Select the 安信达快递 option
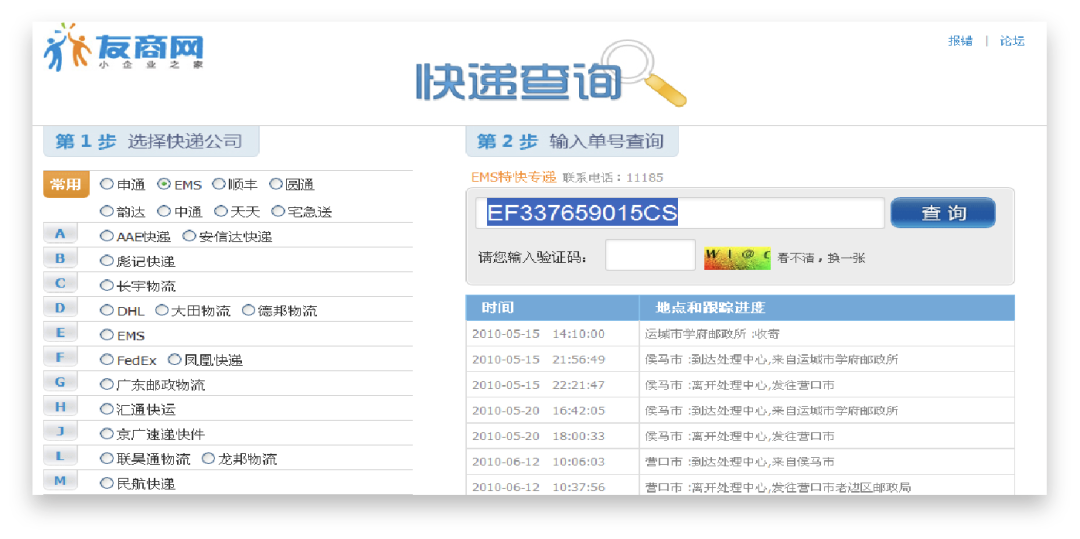Image resolution: width=1080 pixels, height=539 pixels. tap(189, 236)
